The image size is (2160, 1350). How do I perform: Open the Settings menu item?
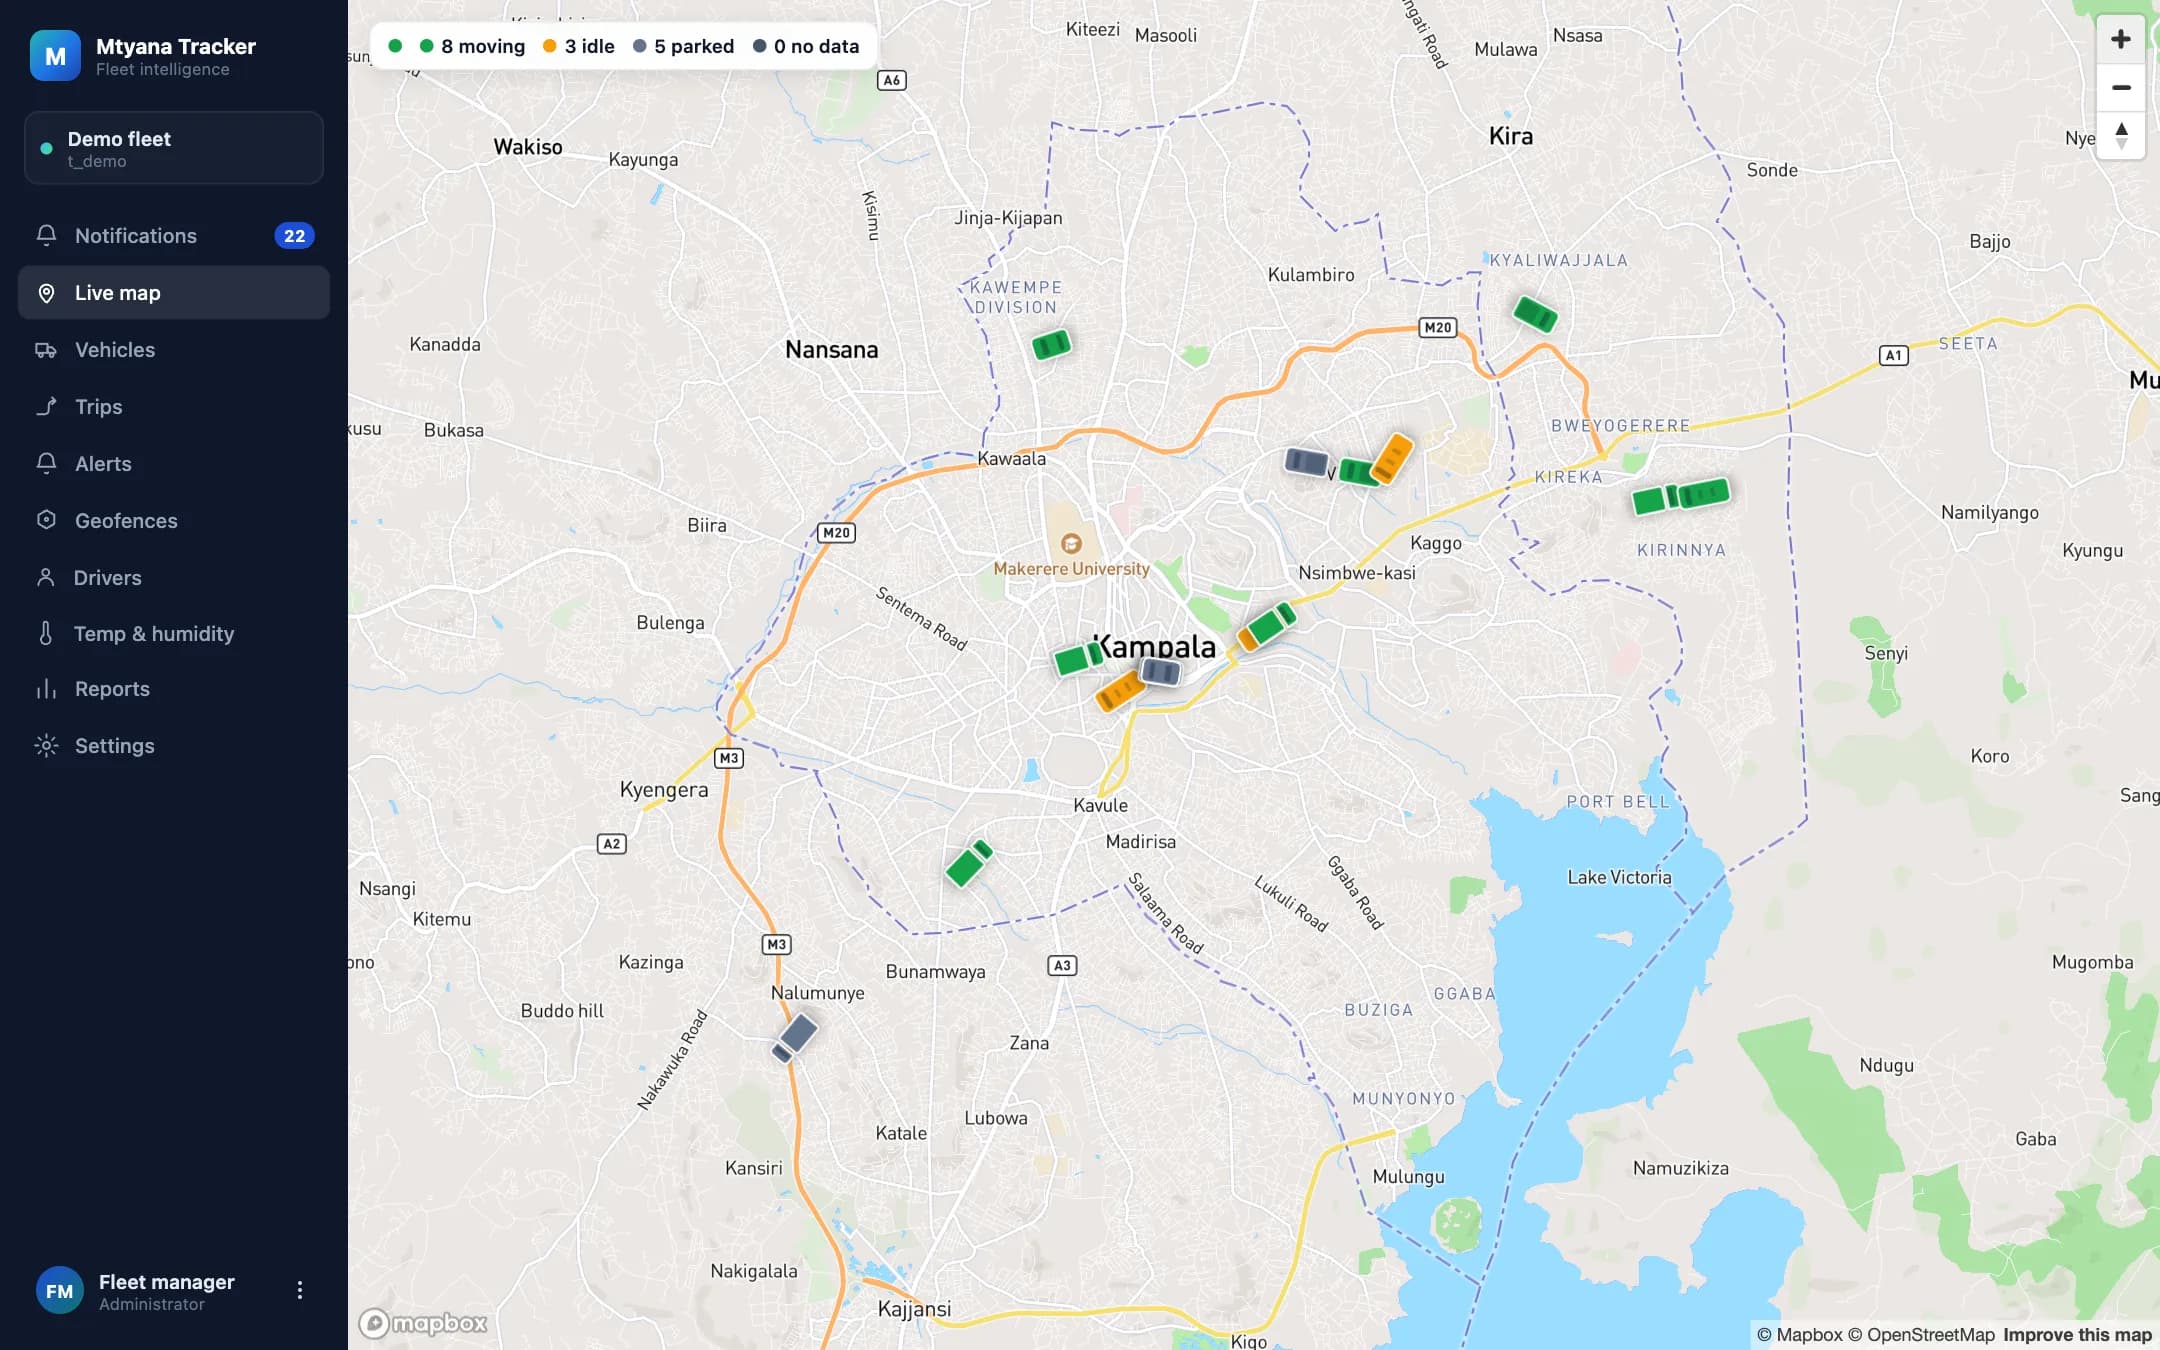[174, 746]
